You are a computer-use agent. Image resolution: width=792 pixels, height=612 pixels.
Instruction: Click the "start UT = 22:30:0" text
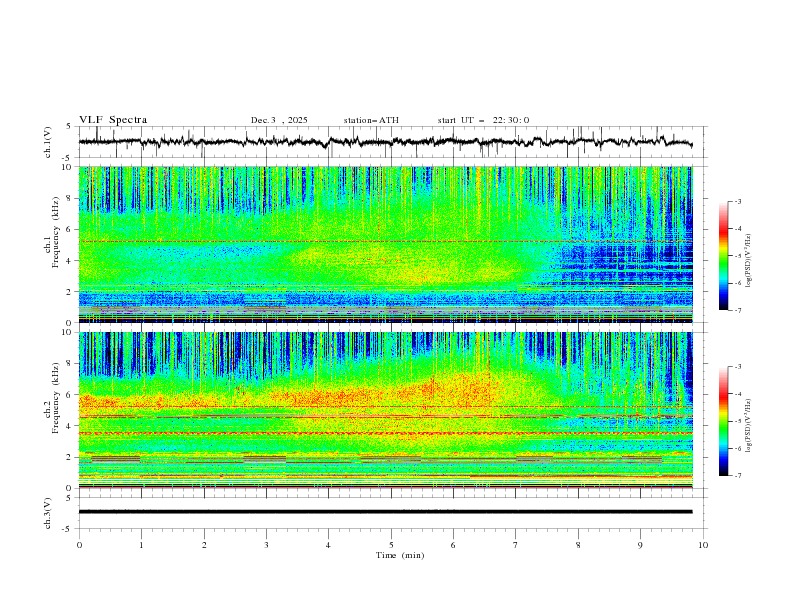(x=483, y=120)
